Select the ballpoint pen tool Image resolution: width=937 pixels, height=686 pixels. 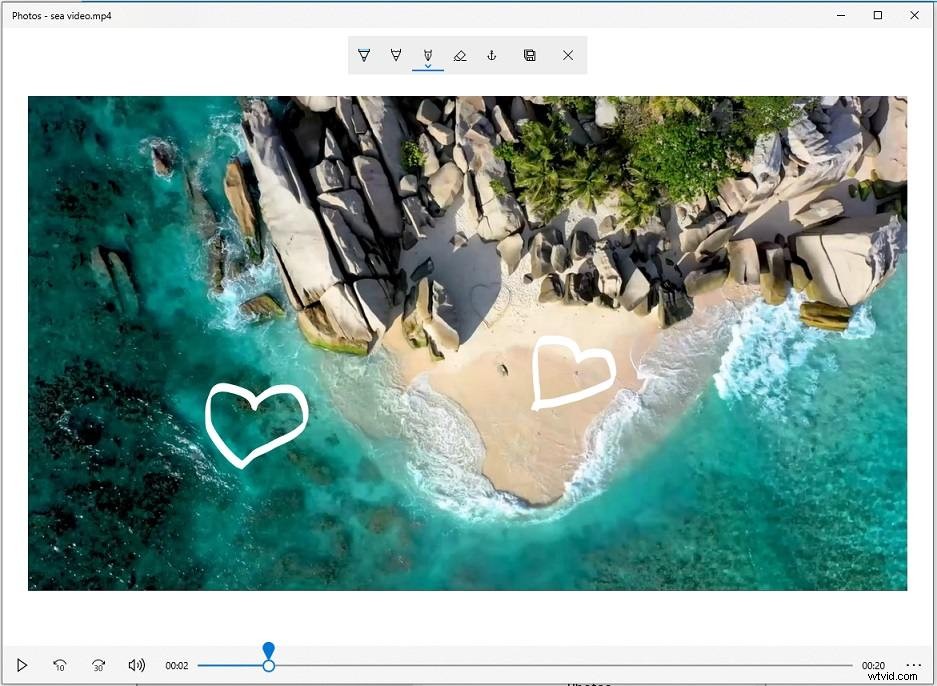click(364, 55)
